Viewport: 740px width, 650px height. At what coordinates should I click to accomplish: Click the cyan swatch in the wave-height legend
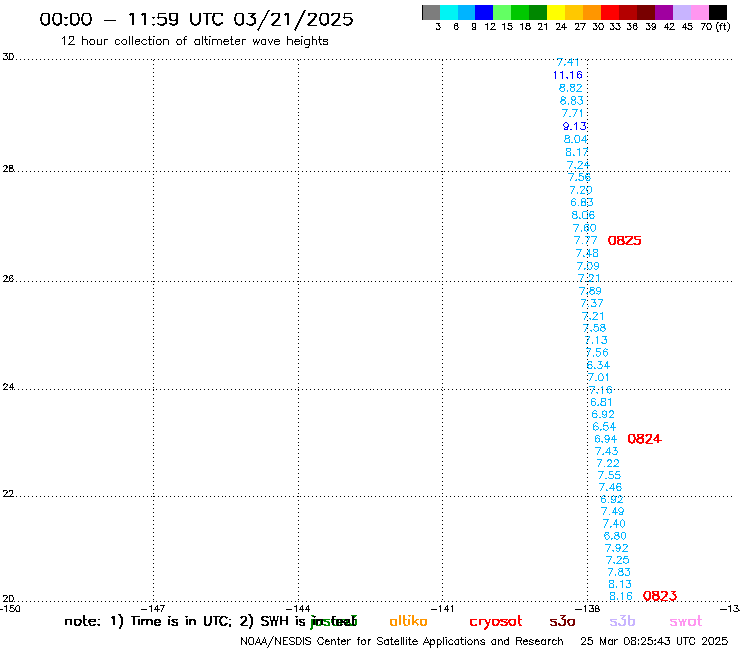click(x=449, y=12)
